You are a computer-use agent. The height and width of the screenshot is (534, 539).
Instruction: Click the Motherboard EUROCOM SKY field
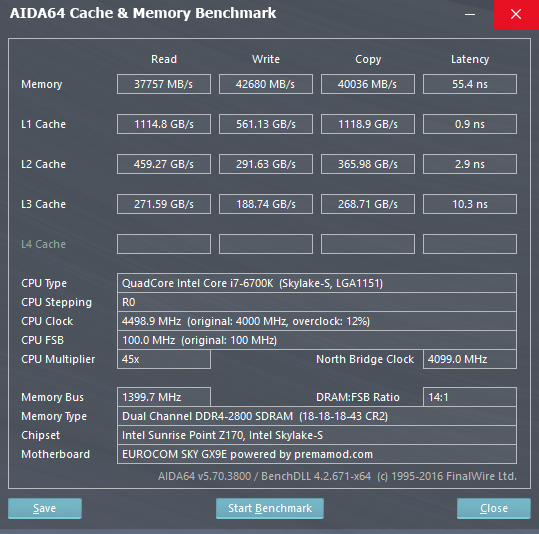pos(317,454)
